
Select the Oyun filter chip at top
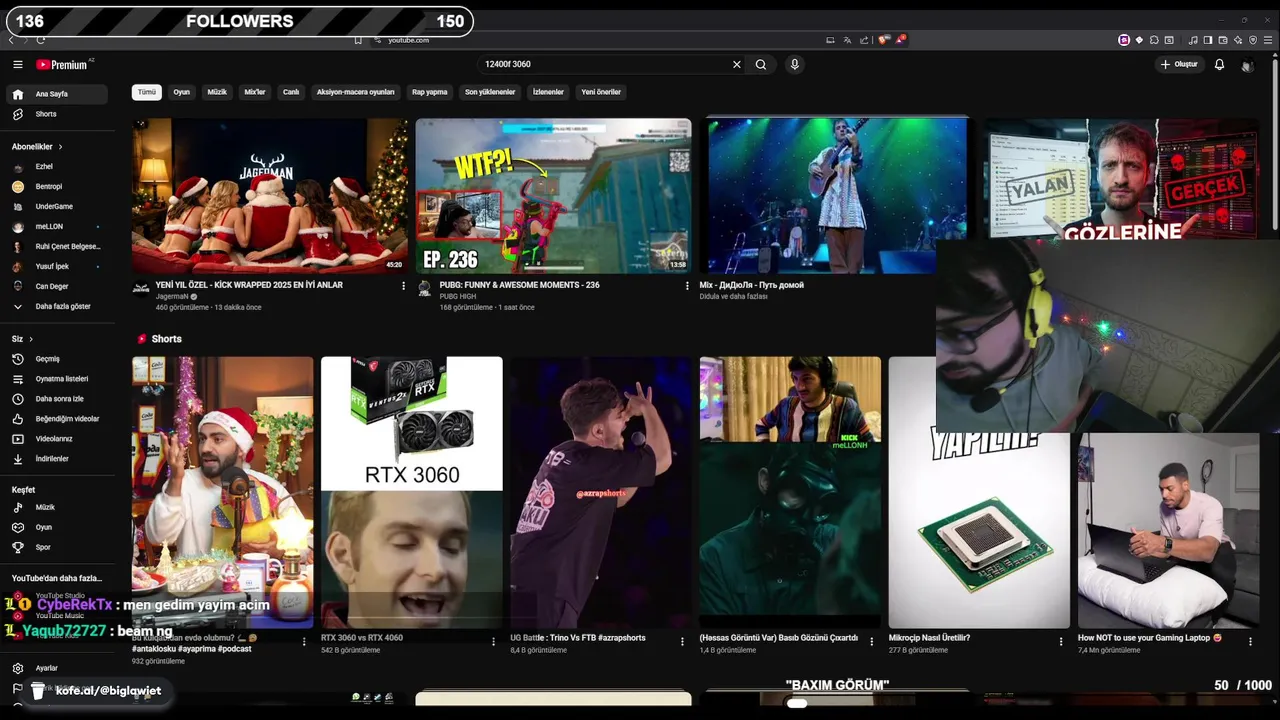[181, 92]
